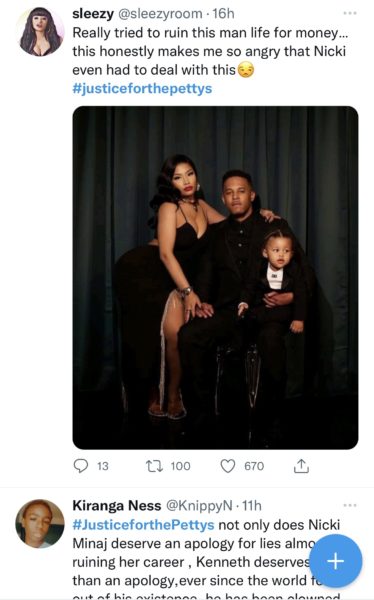Screen dimensions: 374x600
Task: Open the #JusticeforthePettys hashtag in second tweet
Action: 143,524
